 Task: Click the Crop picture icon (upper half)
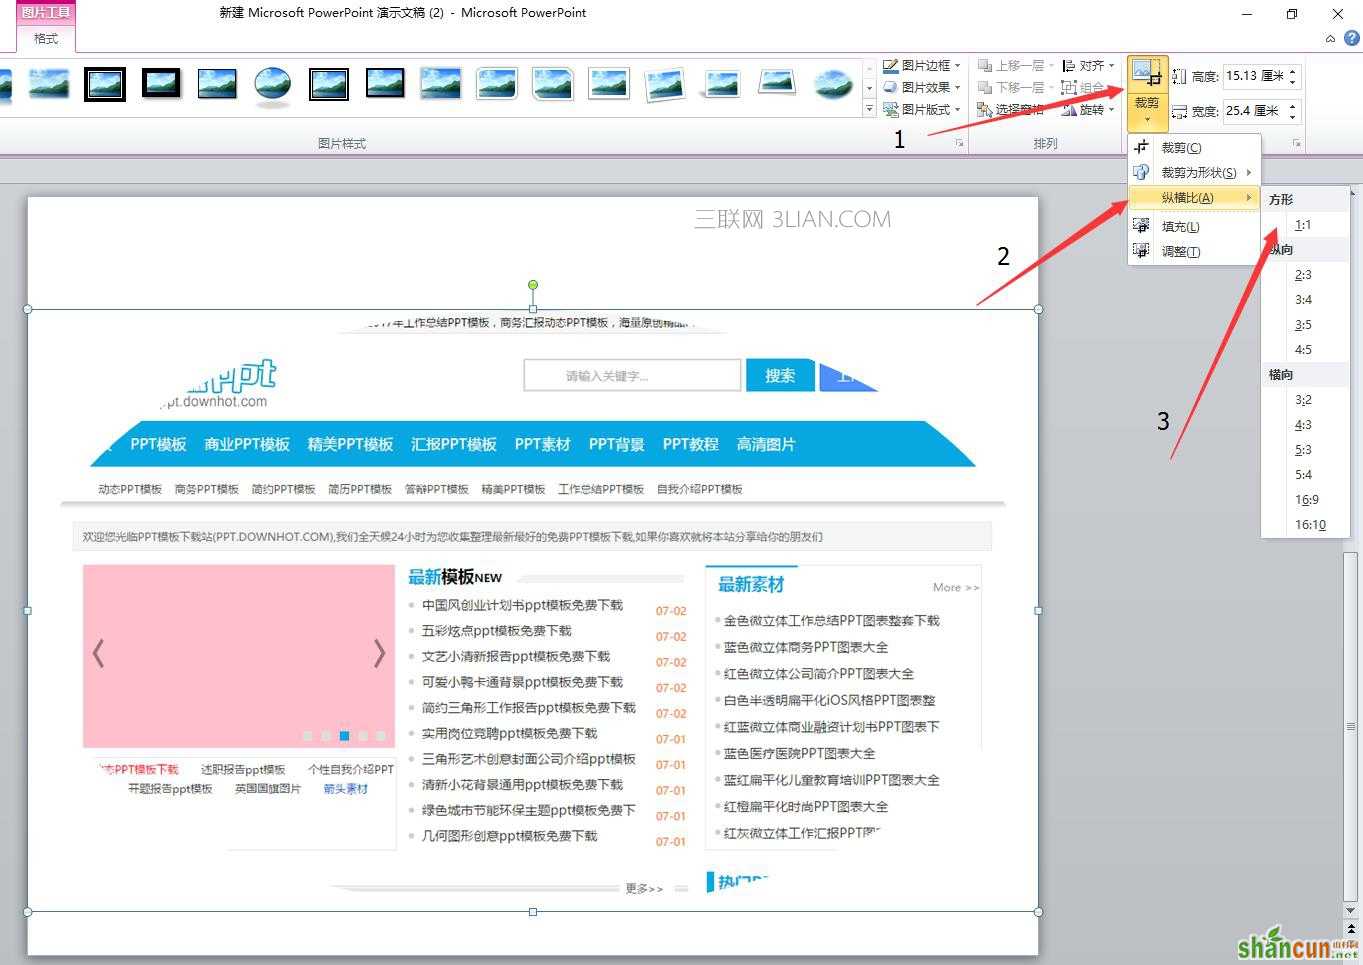point(1147,74)
